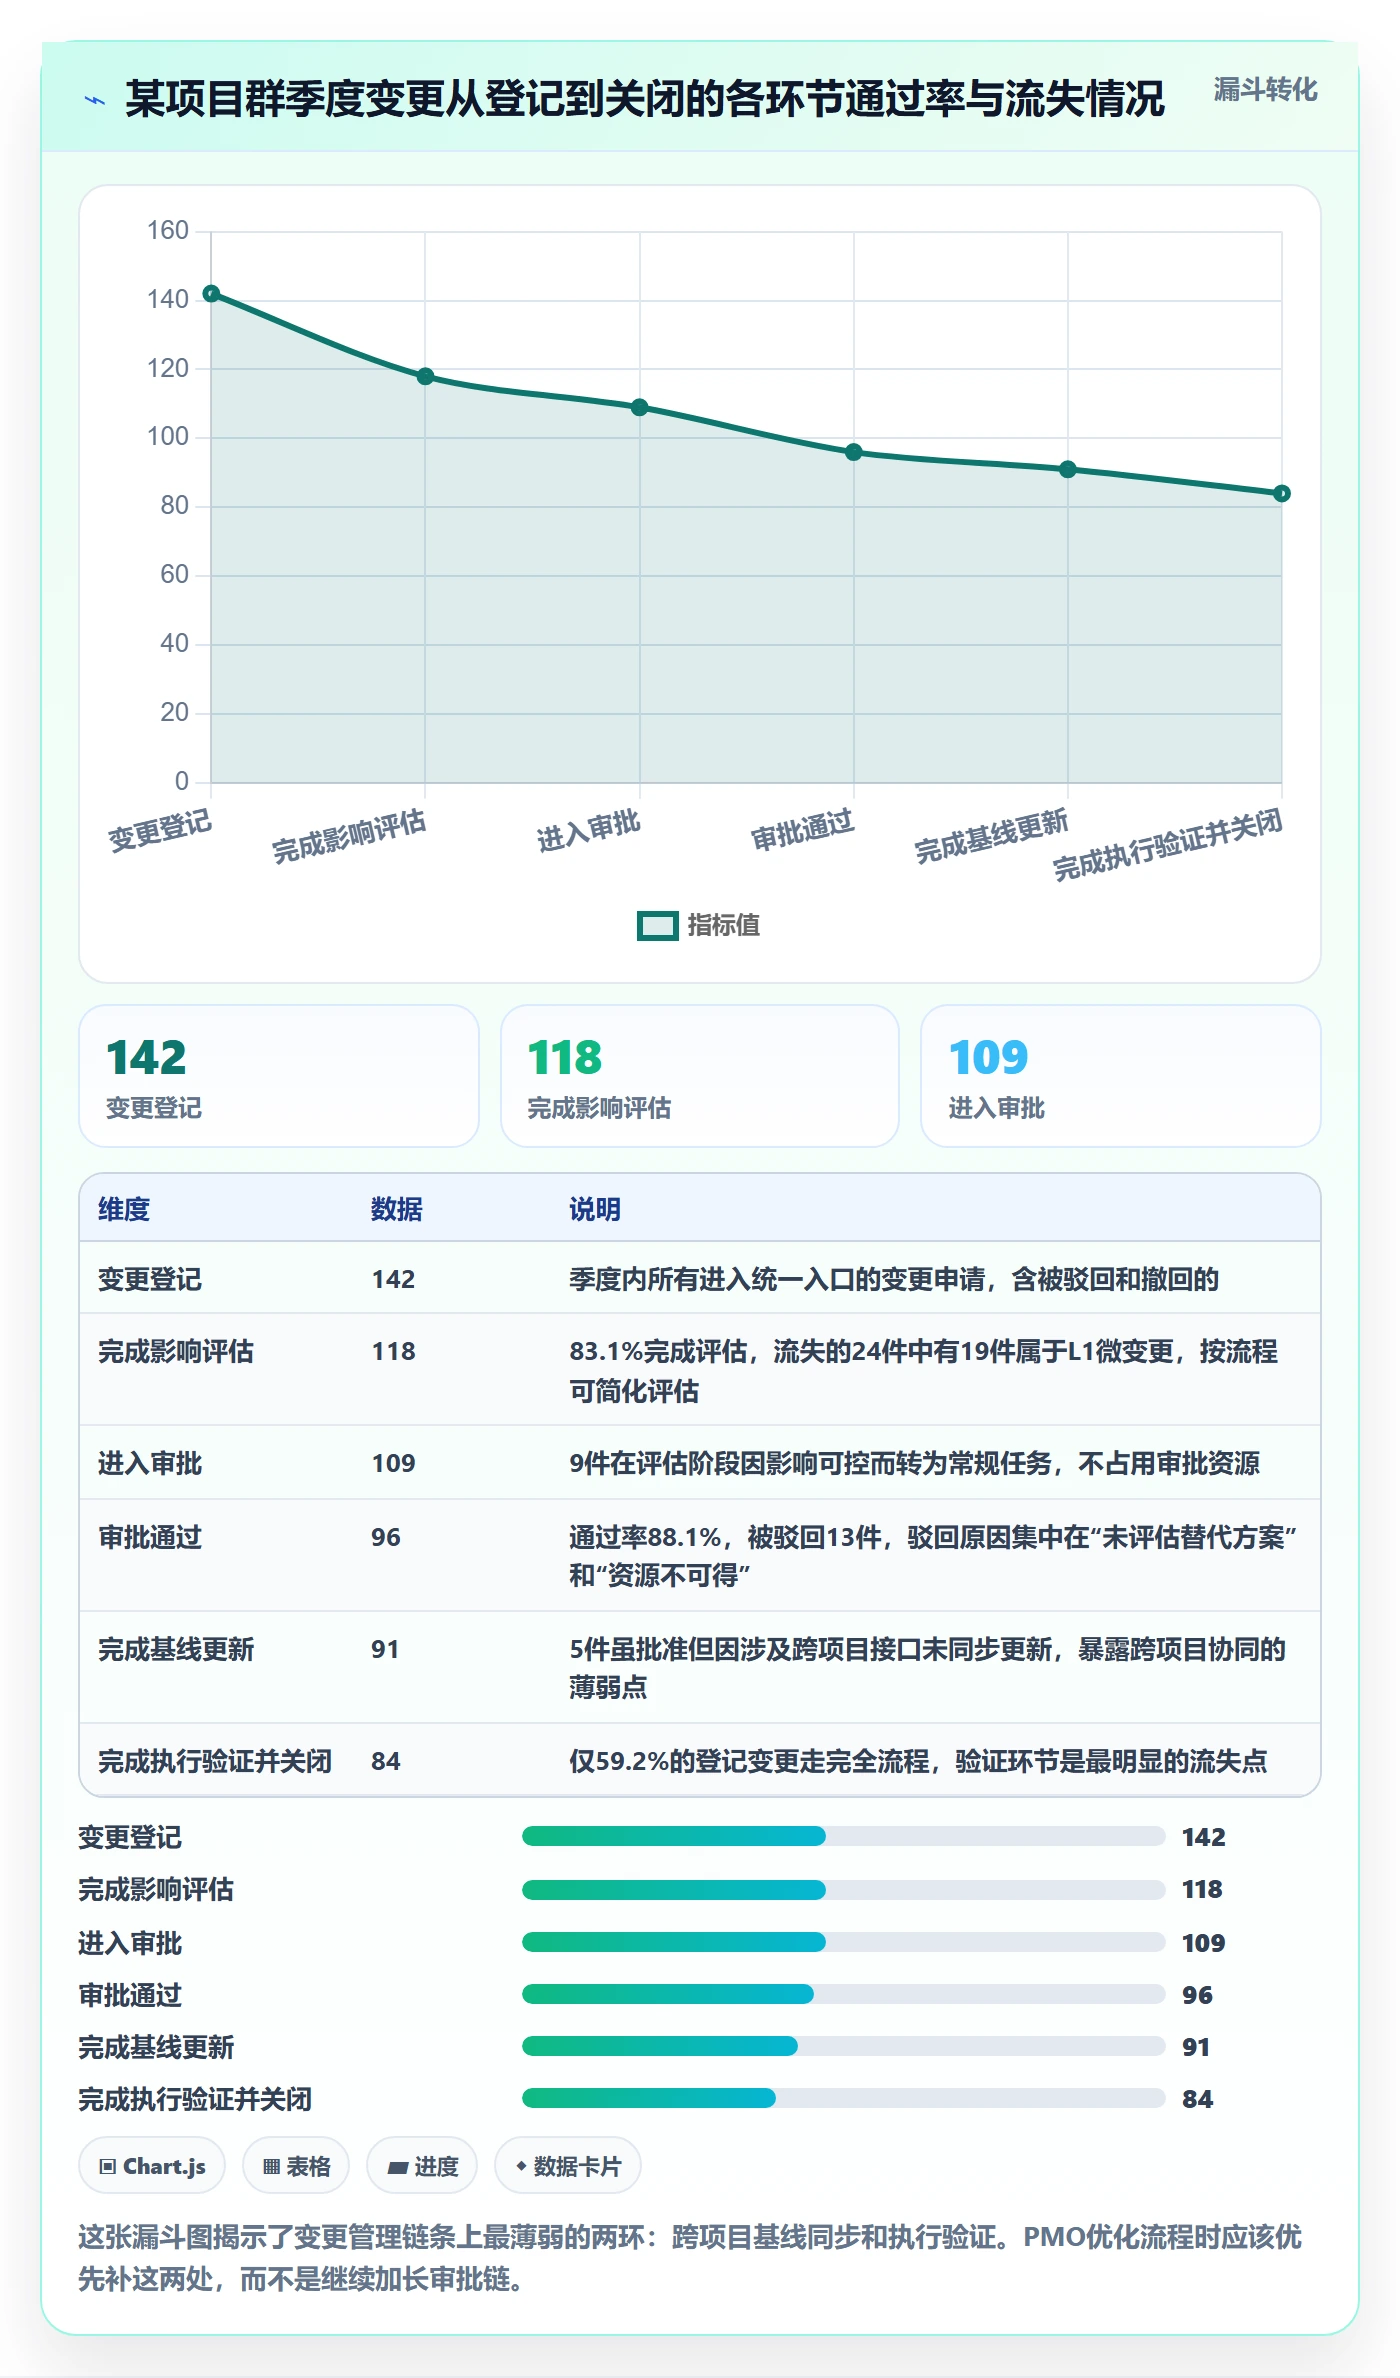Toggle the 指标值 legend swatch
Screen dimensions: 1400x2378
[x=657, y=926]
